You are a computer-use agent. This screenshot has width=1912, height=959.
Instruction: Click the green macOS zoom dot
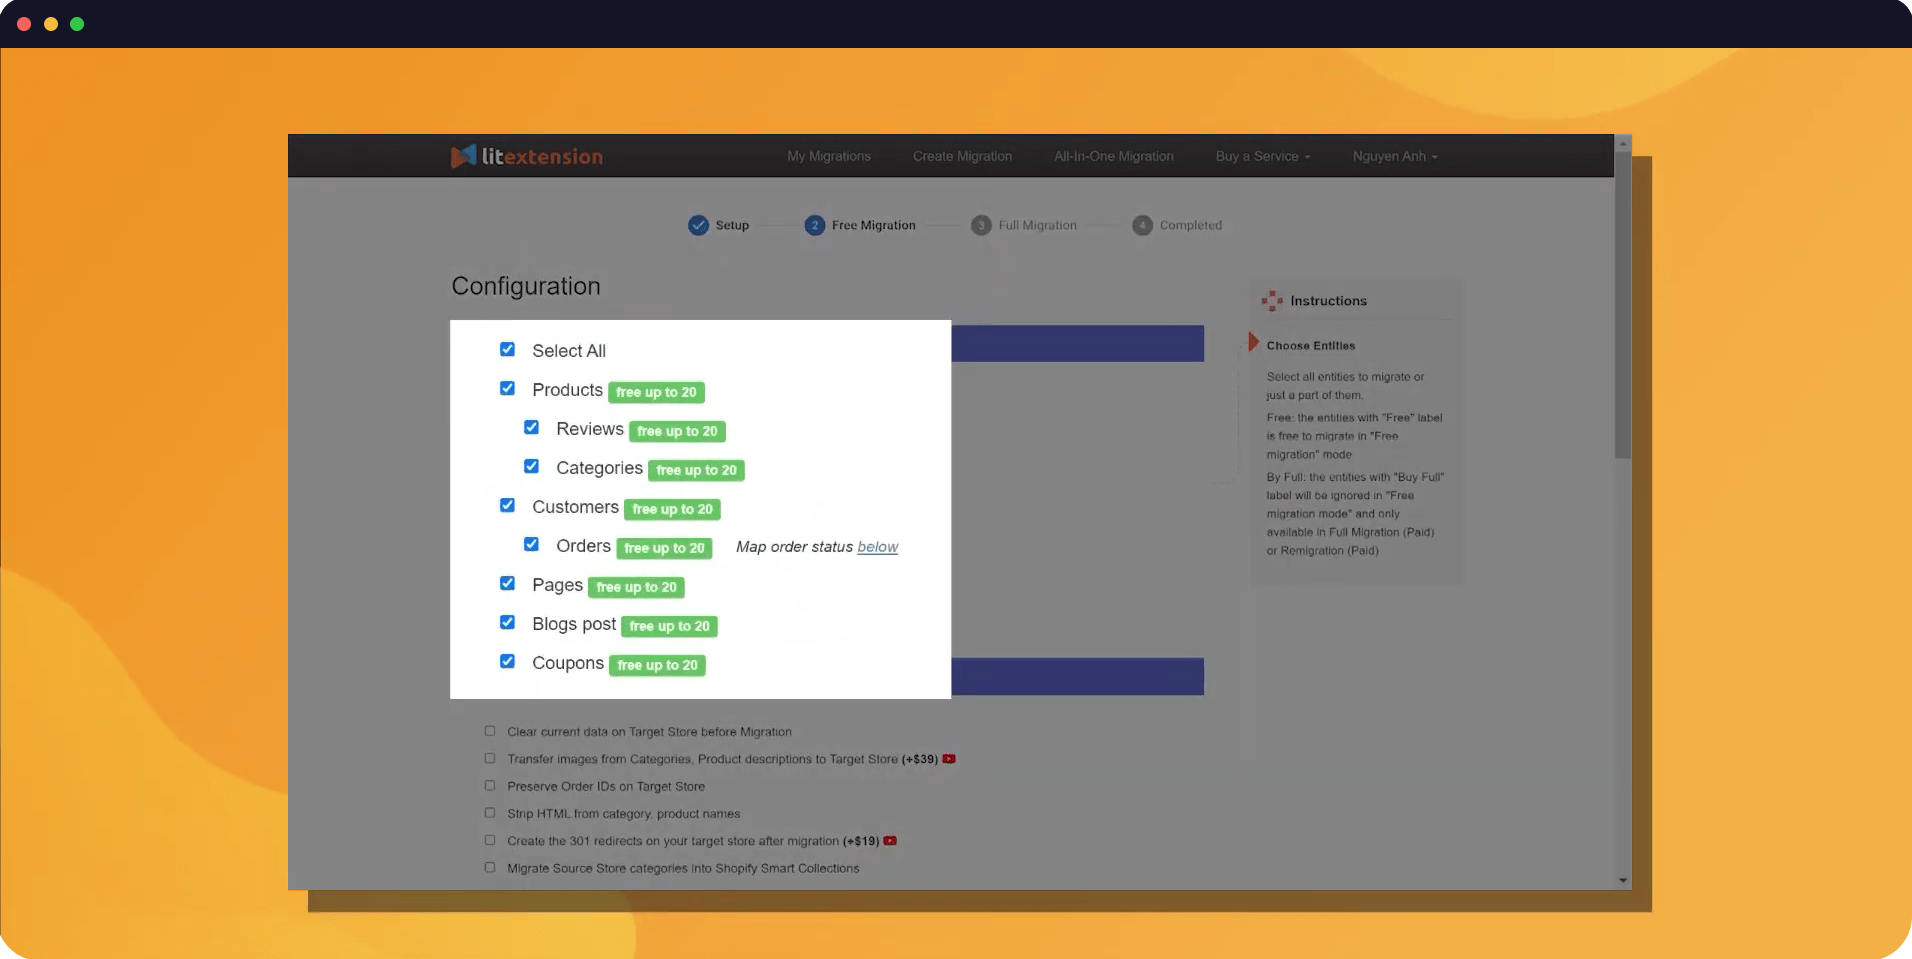[x=77, y=24]
